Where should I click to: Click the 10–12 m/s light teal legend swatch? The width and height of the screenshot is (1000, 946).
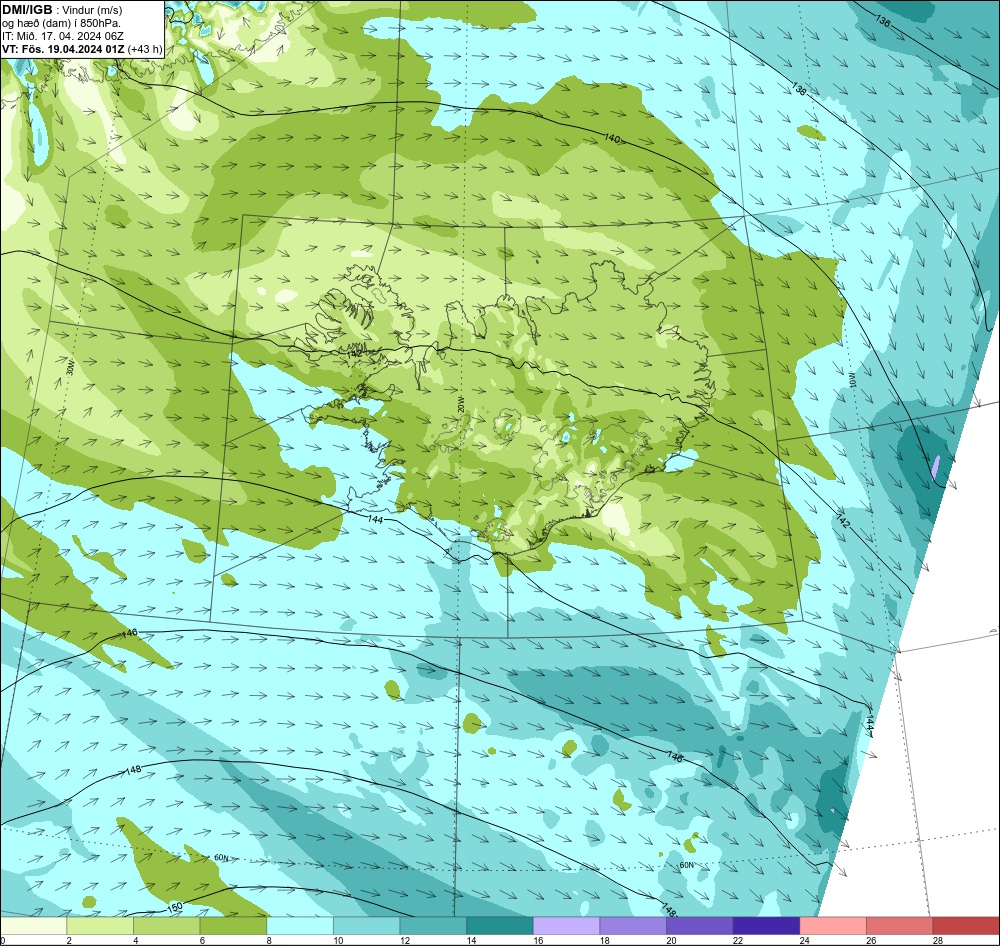click(367, 926)
